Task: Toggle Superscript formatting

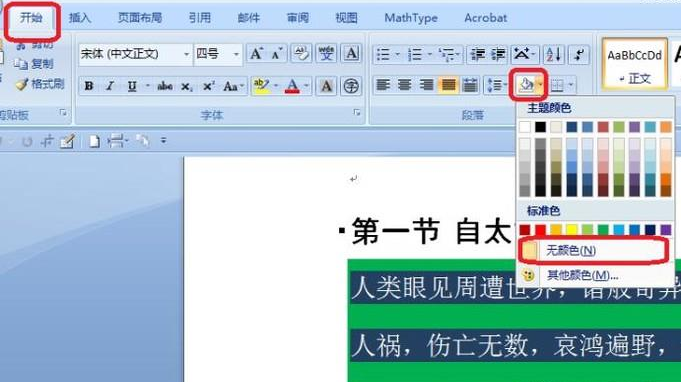Action: coord(208,86)
